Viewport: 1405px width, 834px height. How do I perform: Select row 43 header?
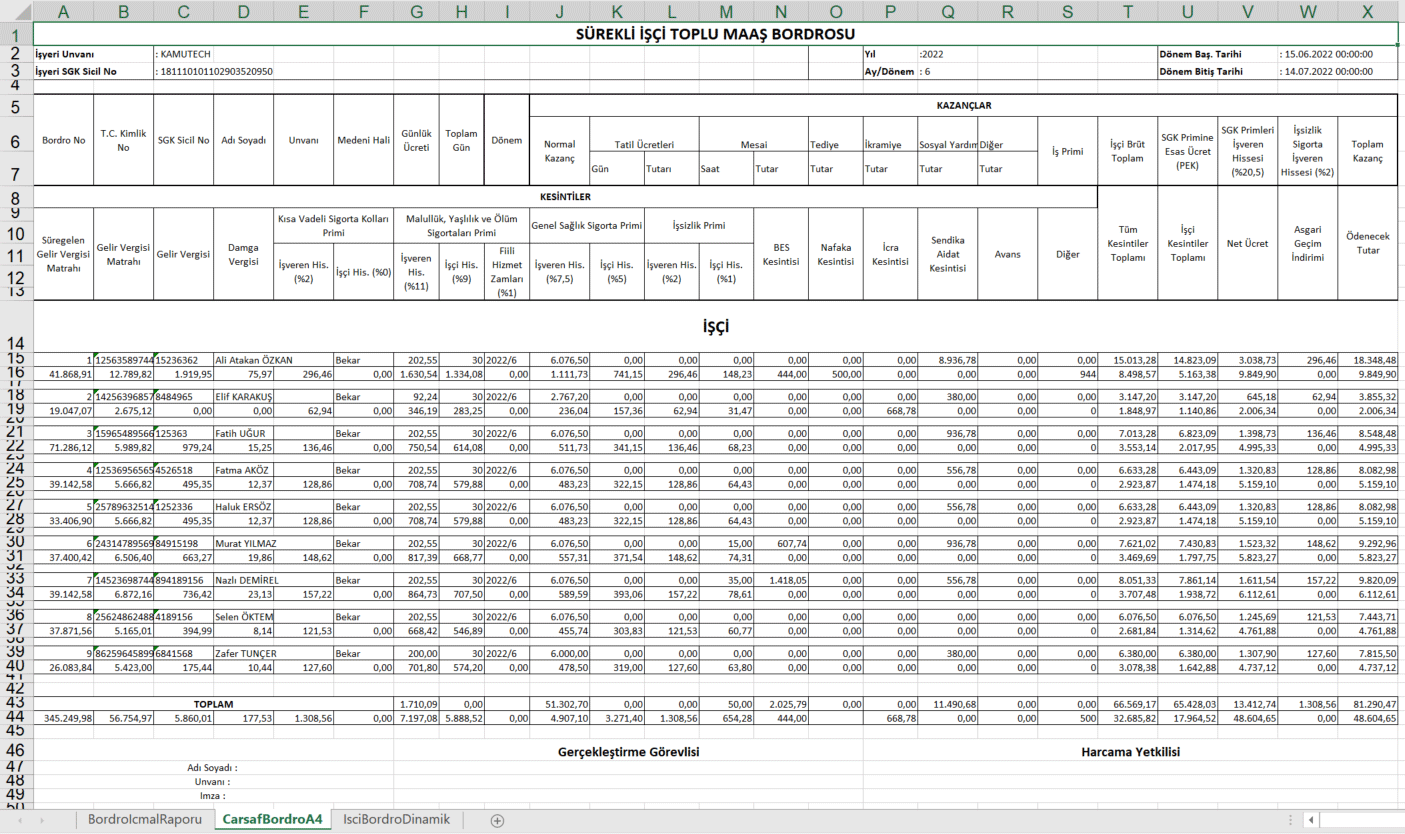tap(16, 703)
